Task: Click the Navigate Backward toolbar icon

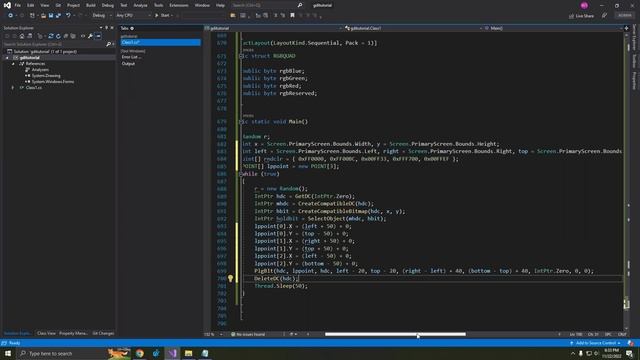Action: pos(10,16)
